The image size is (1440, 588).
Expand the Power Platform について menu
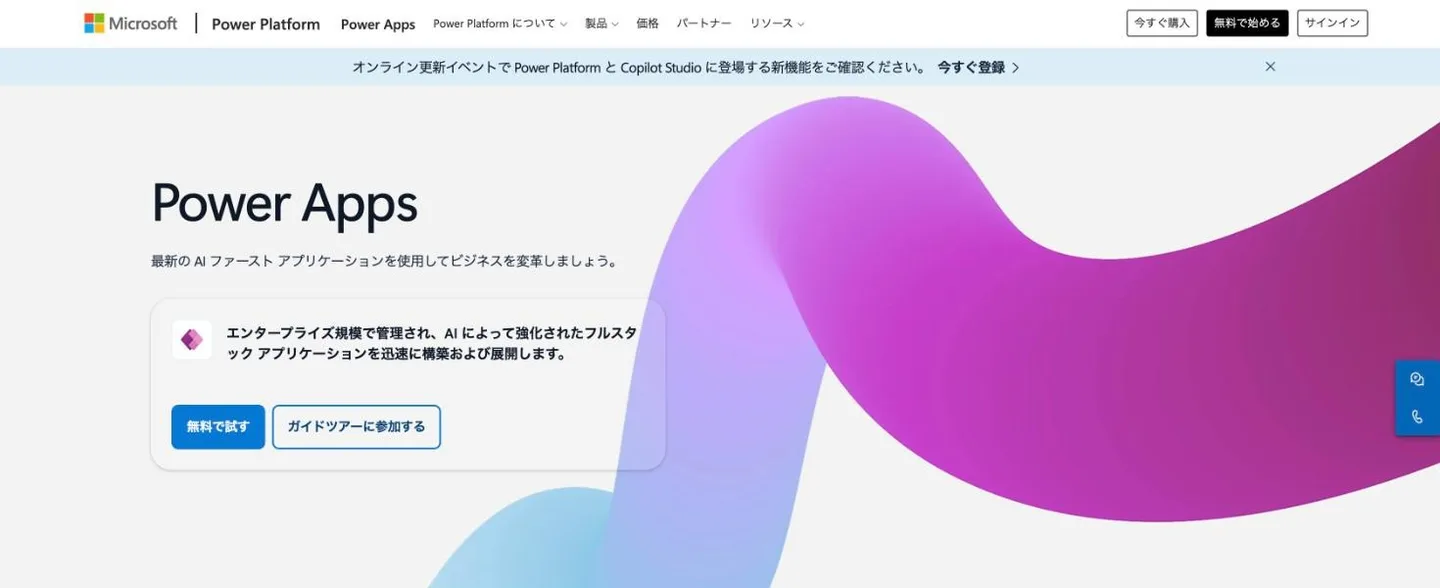(500, 24)
